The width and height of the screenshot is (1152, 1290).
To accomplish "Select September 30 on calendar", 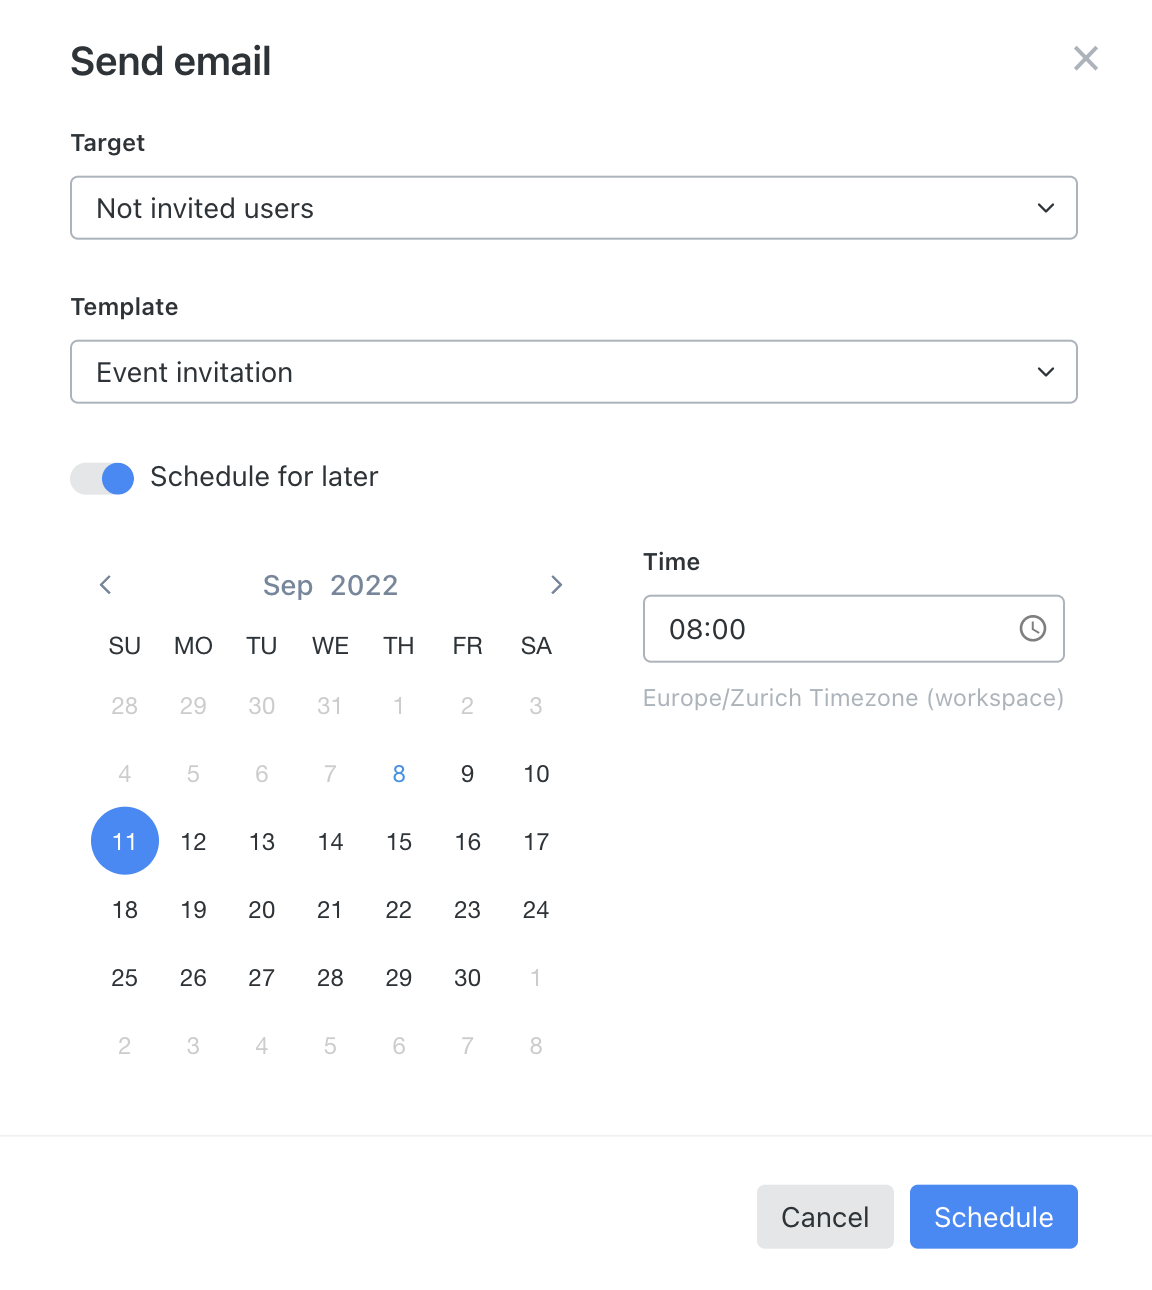I will click(x=467, y=978).
